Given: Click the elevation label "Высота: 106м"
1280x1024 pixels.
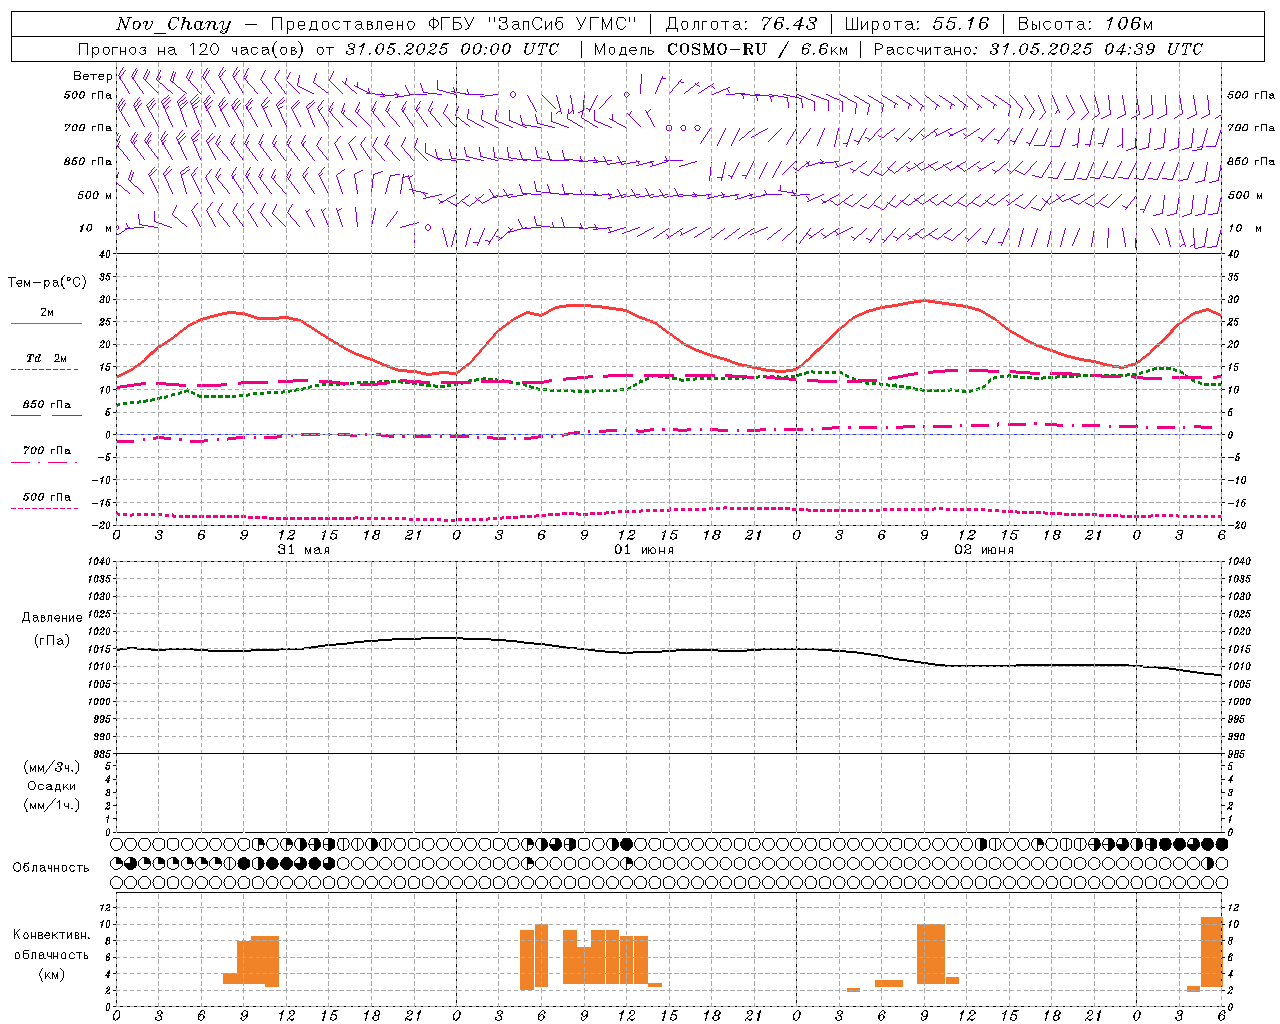Looking at the screenshot, I should (x=1085, y=24).
